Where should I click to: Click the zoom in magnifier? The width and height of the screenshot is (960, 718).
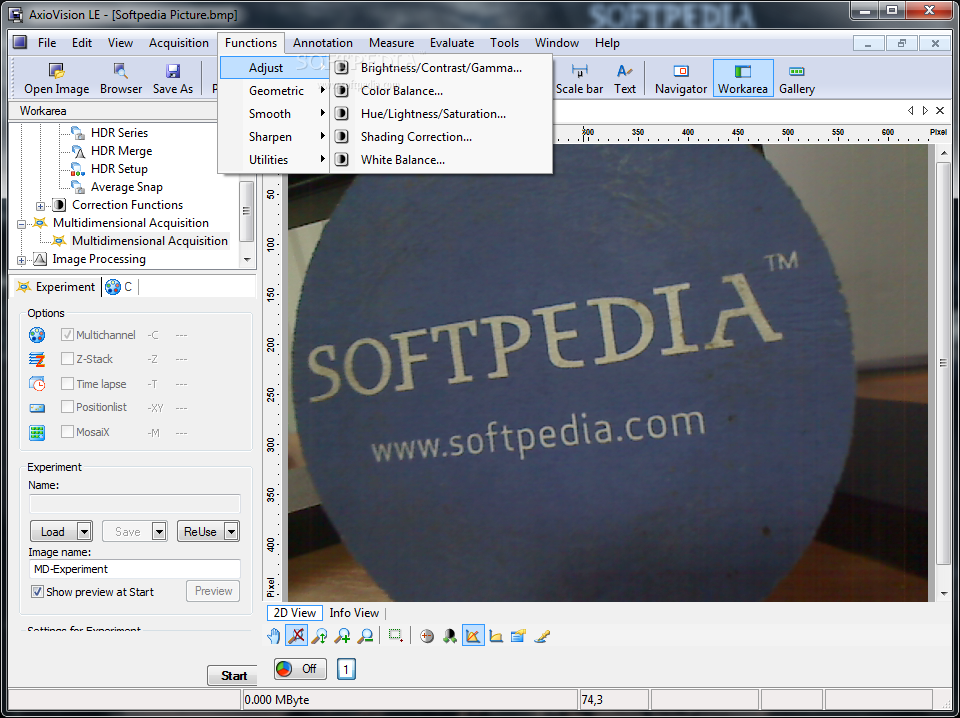tap(342, 637)
